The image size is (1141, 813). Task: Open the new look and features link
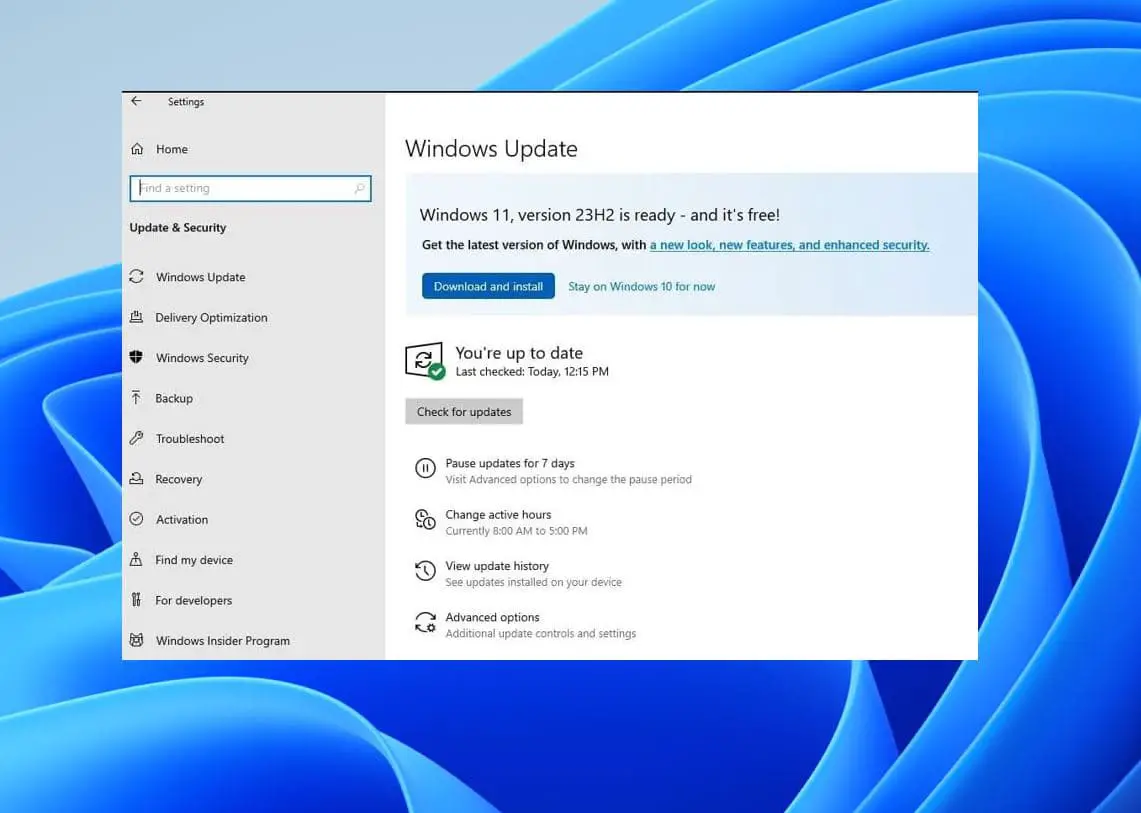788,244
